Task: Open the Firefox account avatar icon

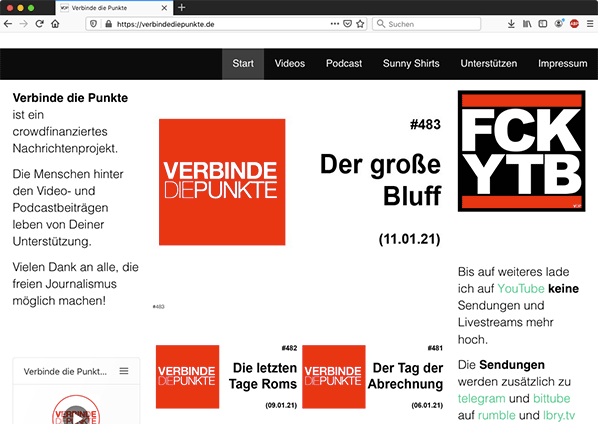Action: coord(559,24)
